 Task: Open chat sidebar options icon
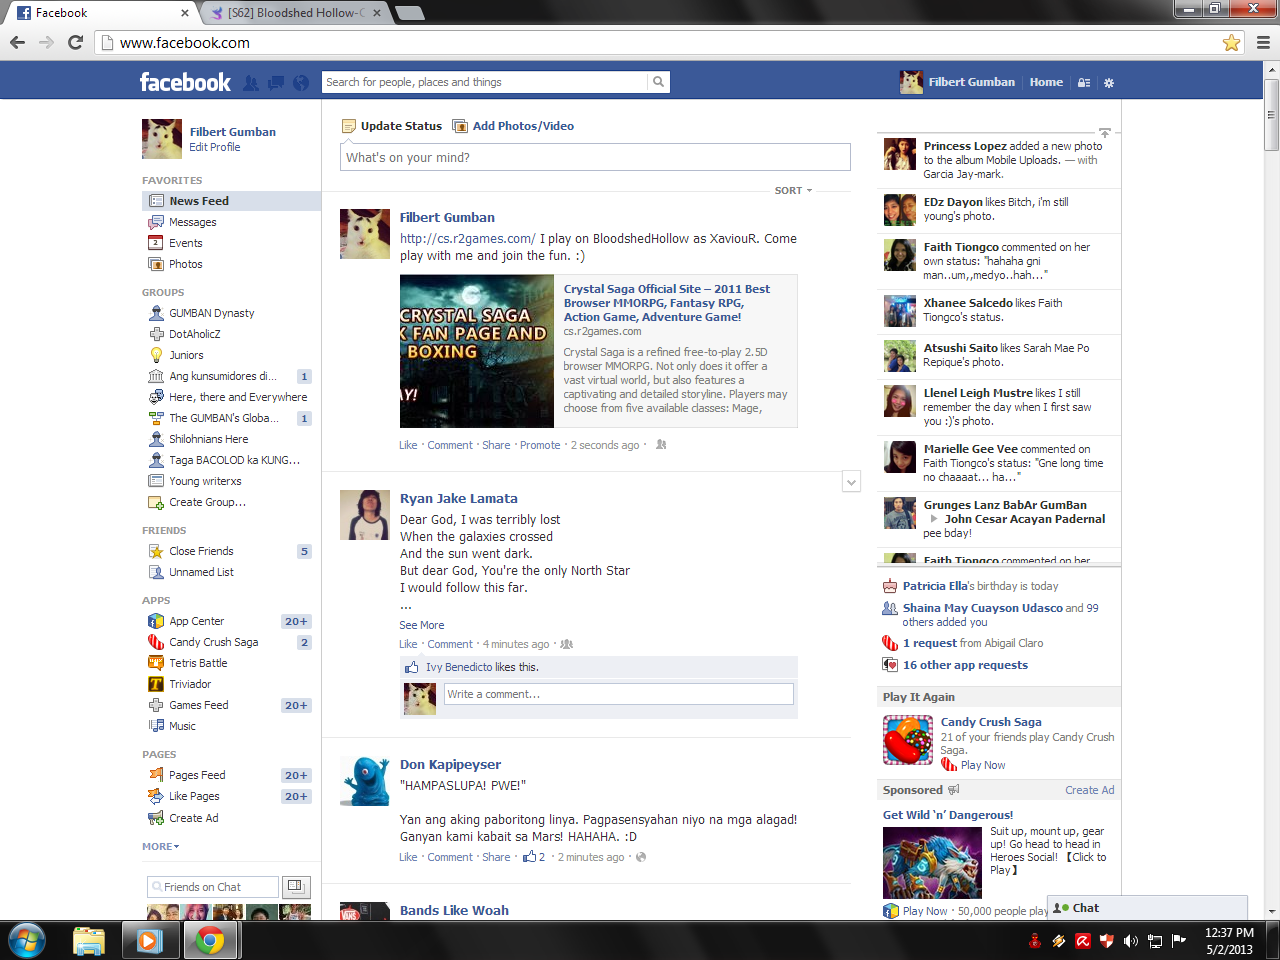click(x=294, y=887)
